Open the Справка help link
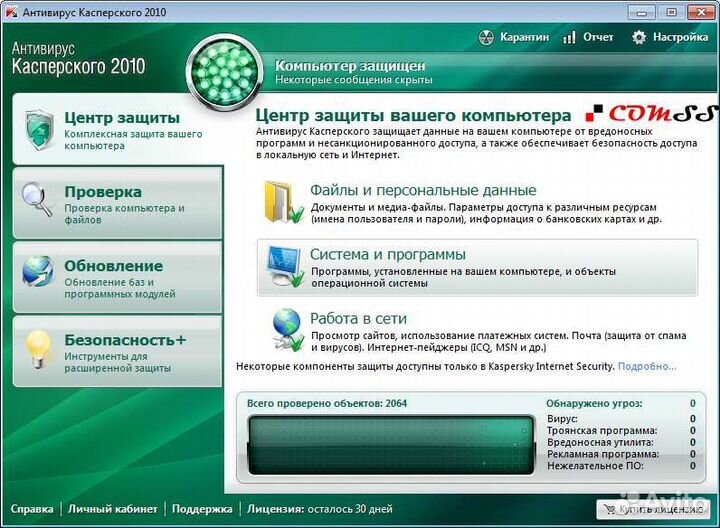Image resolution: width=720 pixels, height=528 pixels. click(x=32, y=509)
